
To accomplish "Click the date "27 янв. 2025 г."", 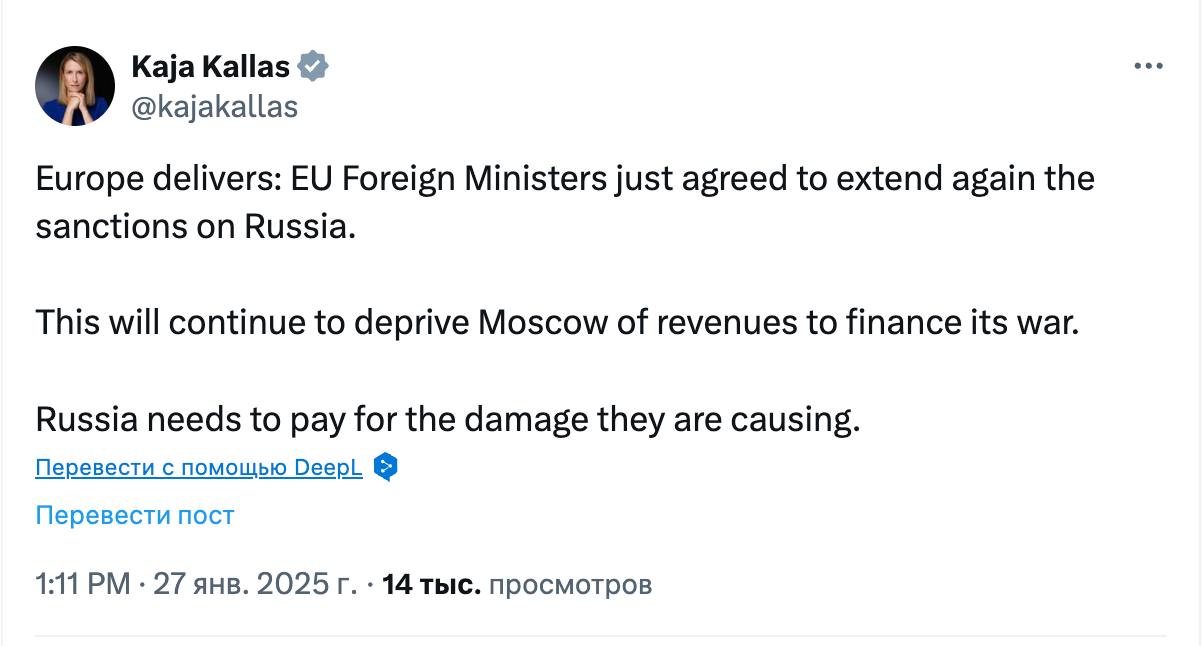I will [254, 584].
